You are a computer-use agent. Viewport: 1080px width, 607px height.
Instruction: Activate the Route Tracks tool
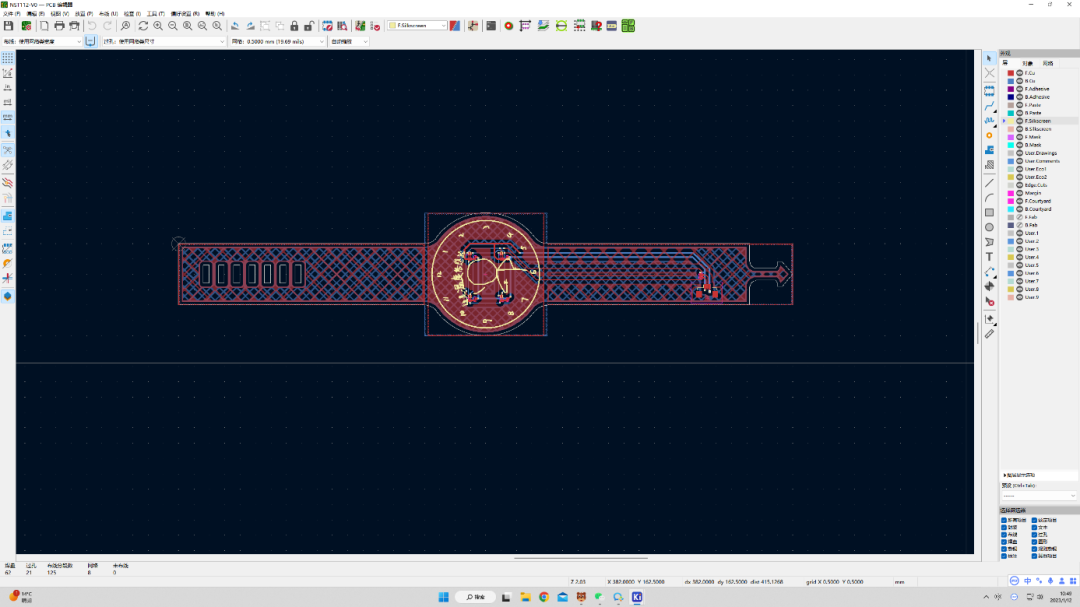pyautogui.click(x=989, y=105)
